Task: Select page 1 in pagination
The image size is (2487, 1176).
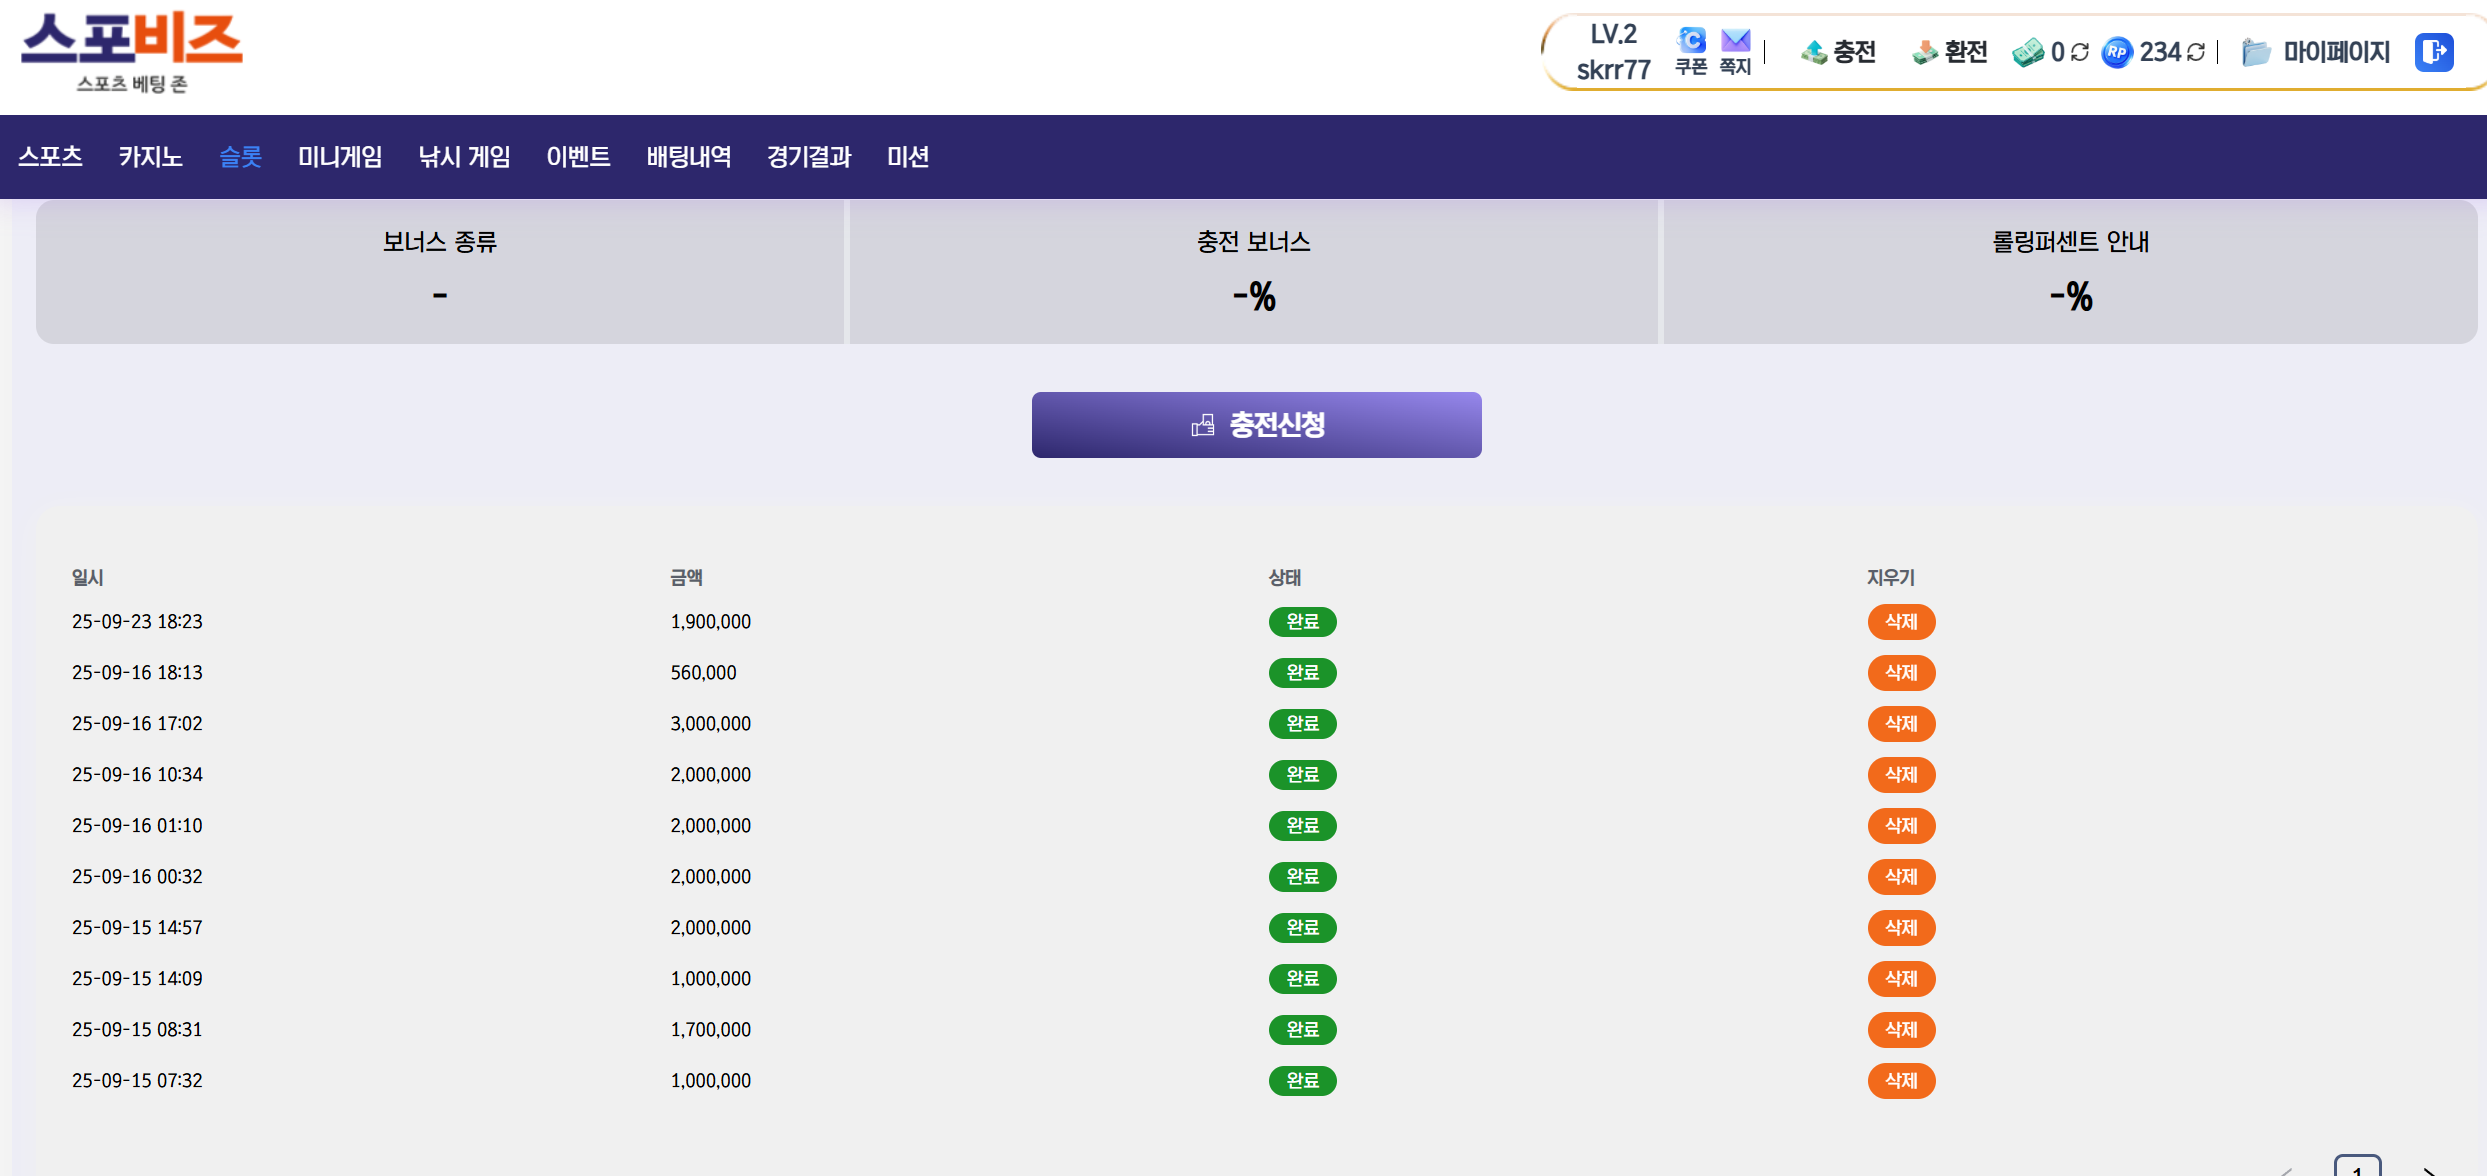Action: pos(2357,1168)
